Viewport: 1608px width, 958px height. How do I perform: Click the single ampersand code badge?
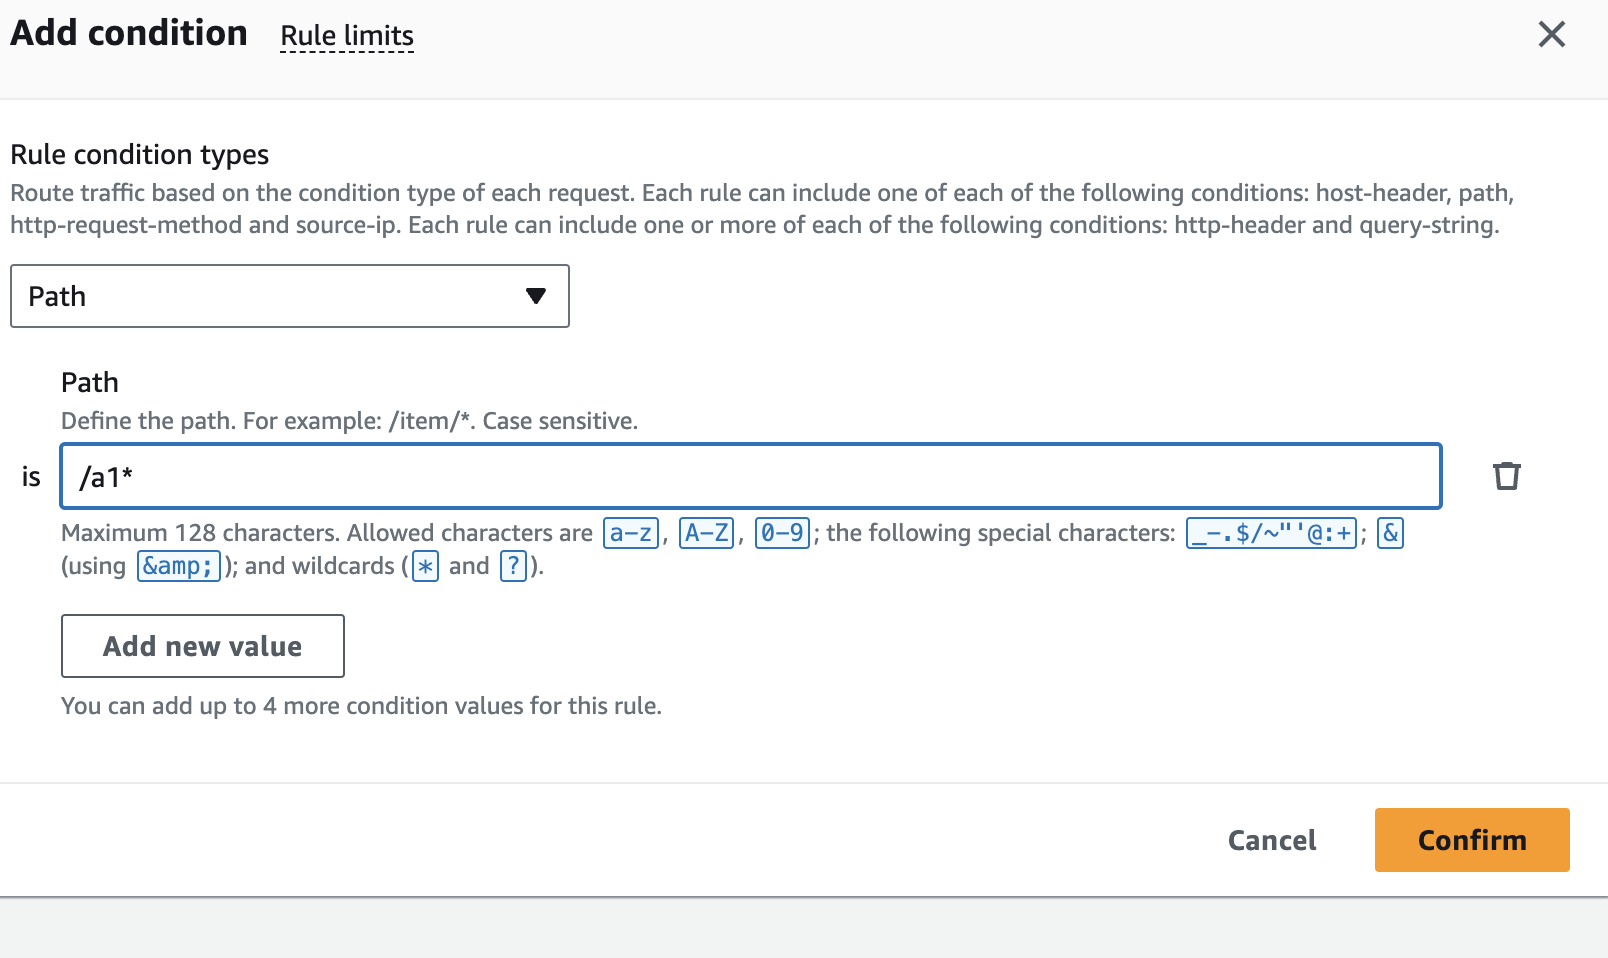click(x=1390, y=533)
